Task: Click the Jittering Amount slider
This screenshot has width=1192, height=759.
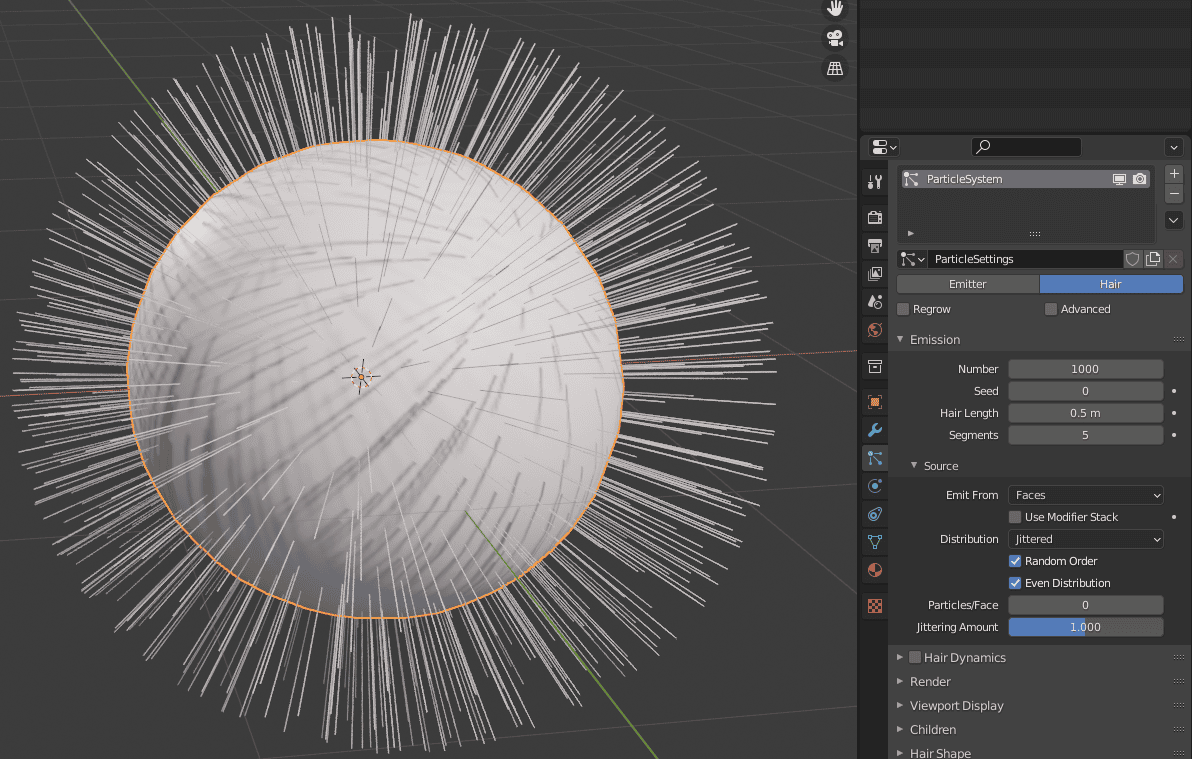Action: click(1085, 627)
